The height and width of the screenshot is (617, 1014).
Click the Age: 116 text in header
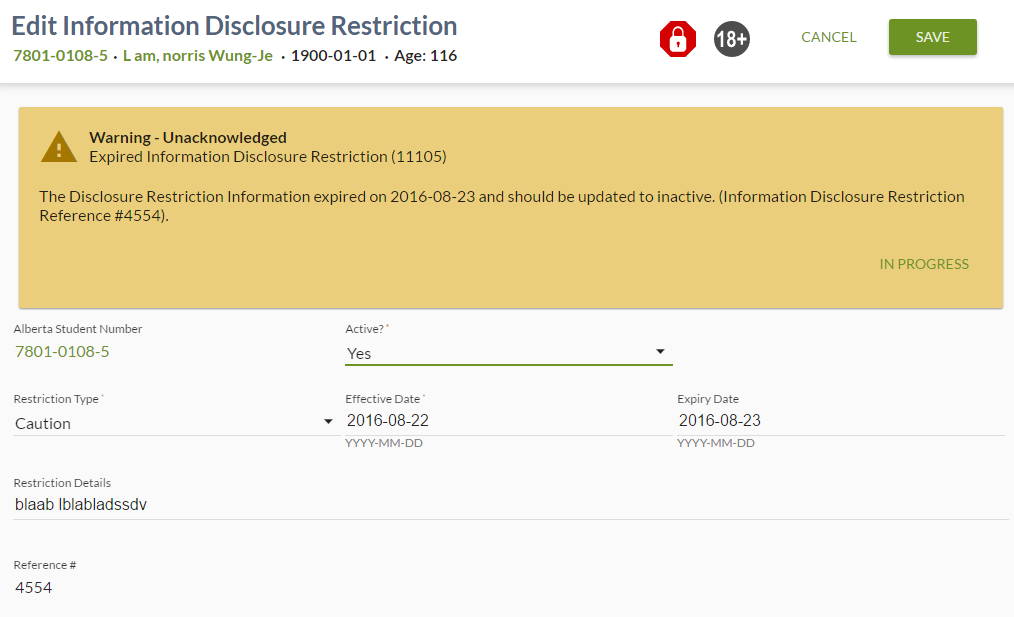pyautogui.click(x=425, y=56)
